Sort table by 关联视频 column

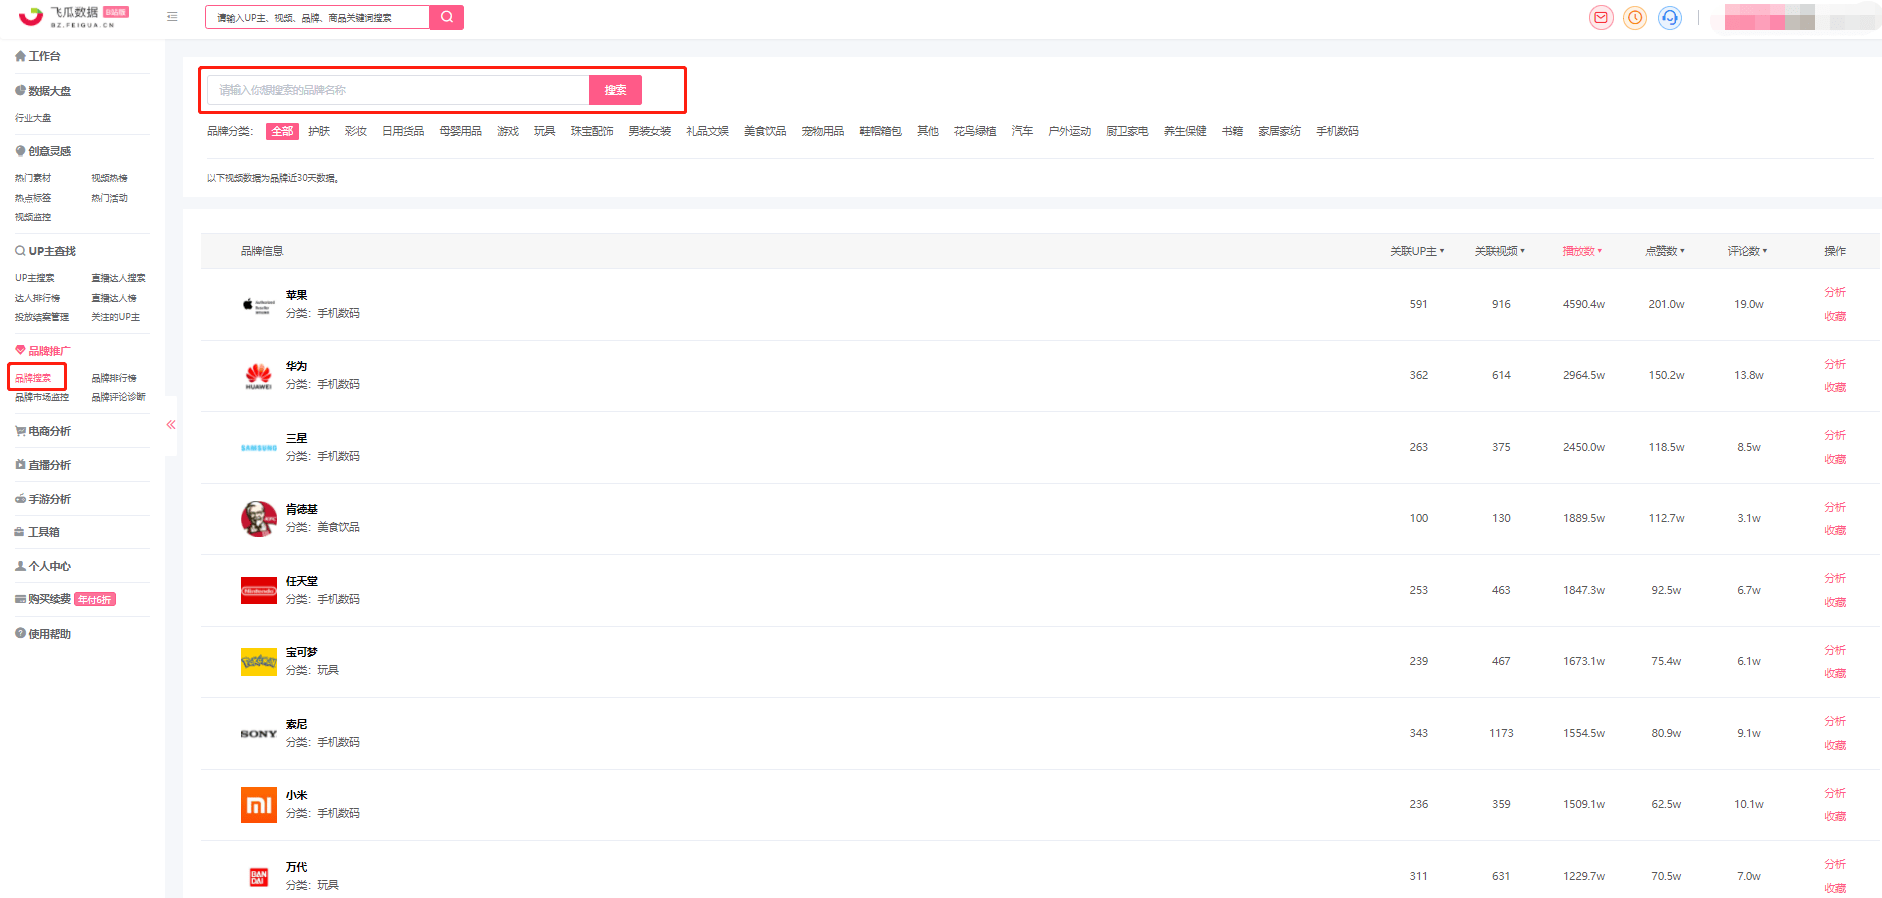click(x=1500, y=251)
